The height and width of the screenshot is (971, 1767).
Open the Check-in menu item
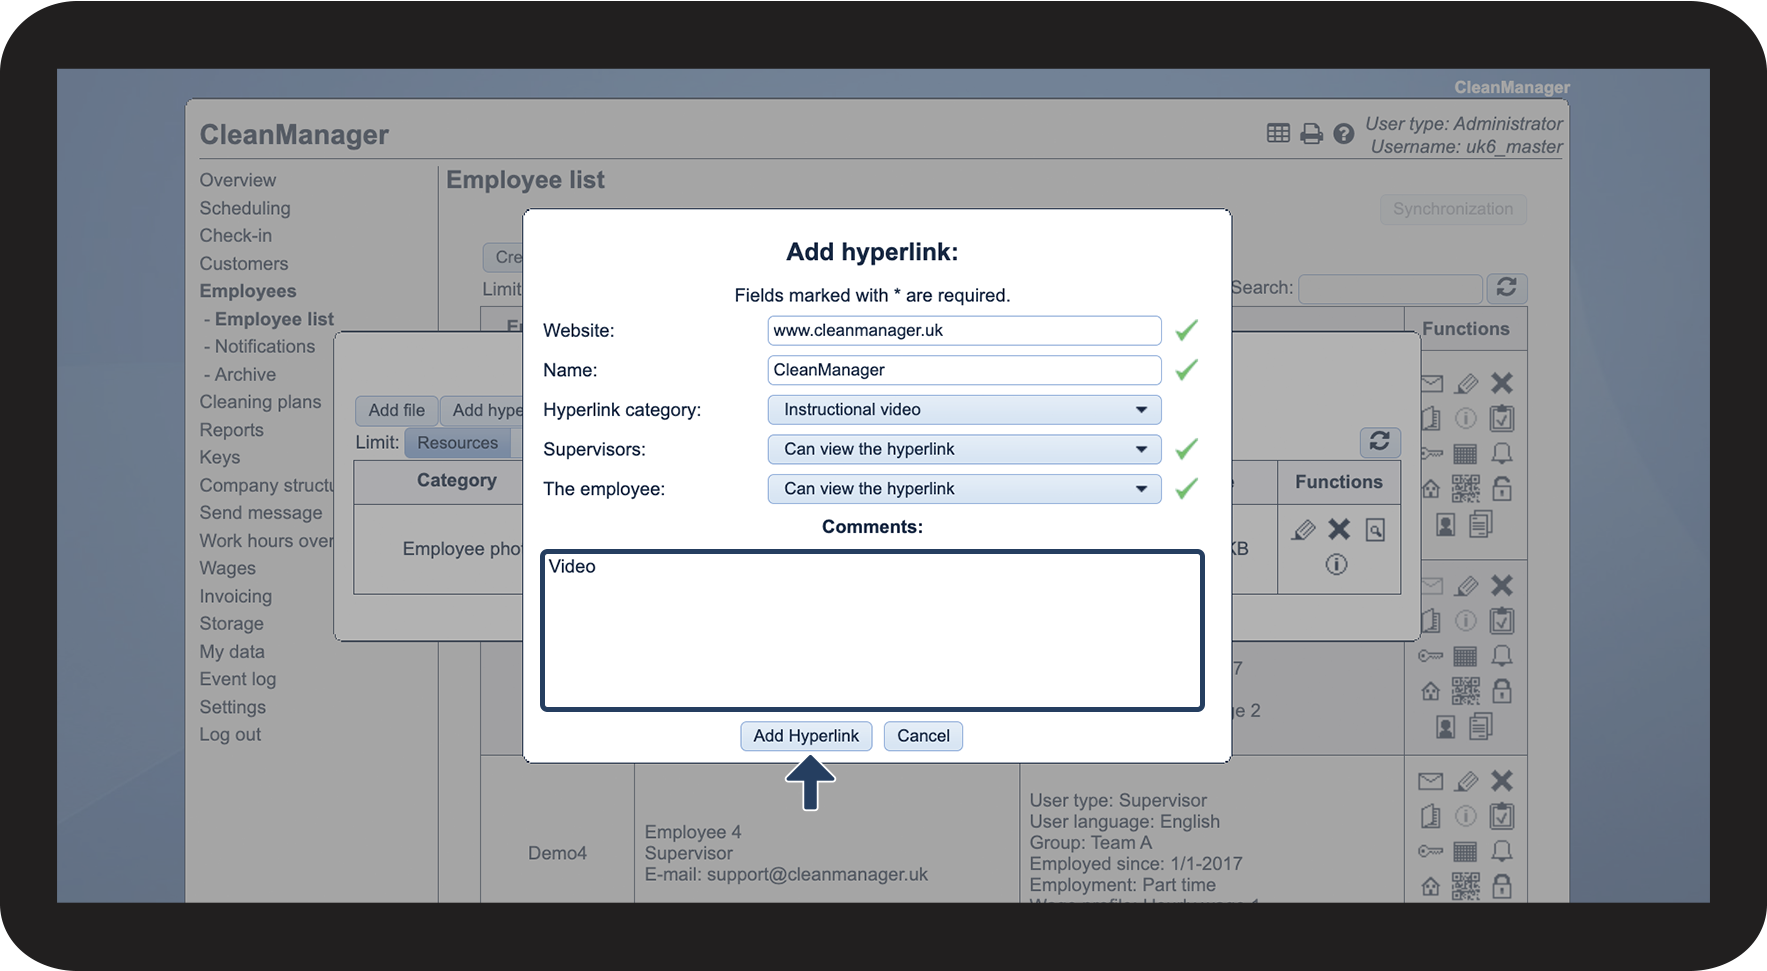236,236
